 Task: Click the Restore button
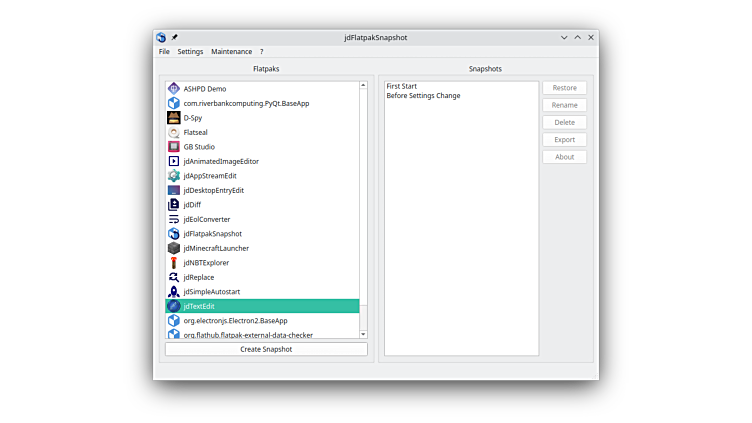click(x=564, y=88)
